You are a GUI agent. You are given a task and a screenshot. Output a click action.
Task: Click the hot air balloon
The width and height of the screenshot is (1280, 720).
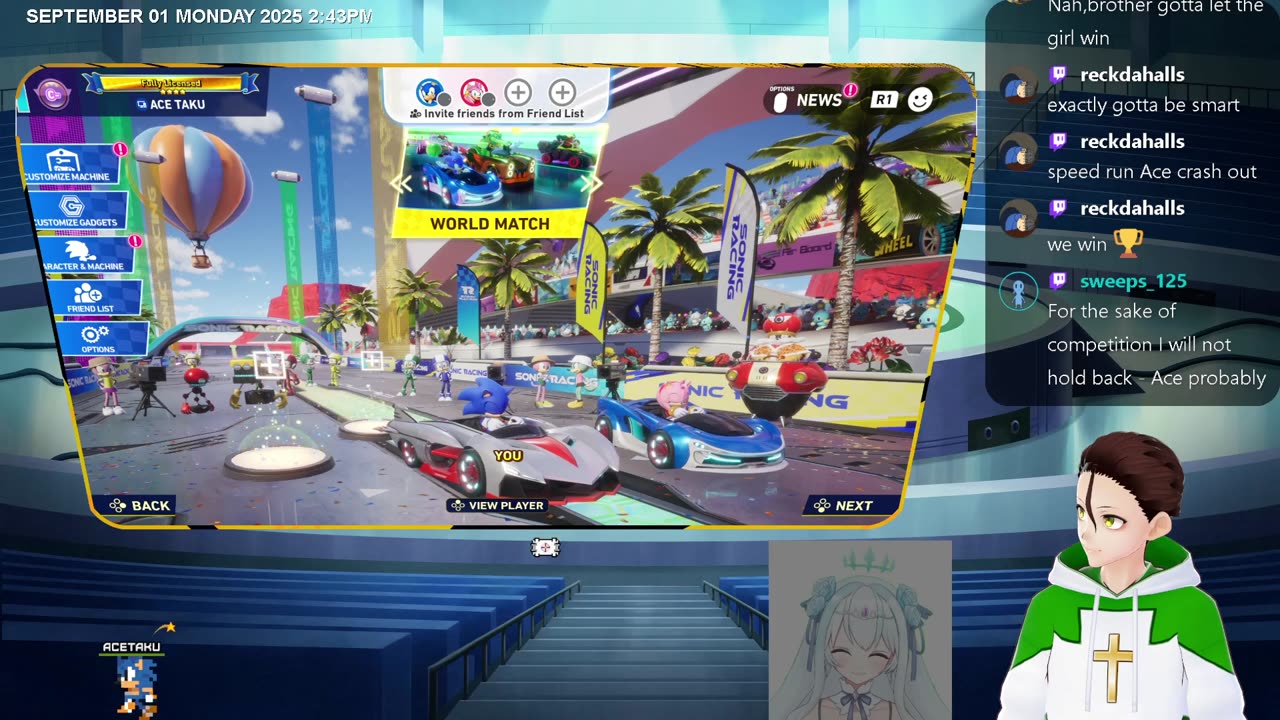[x=193, y=195]
